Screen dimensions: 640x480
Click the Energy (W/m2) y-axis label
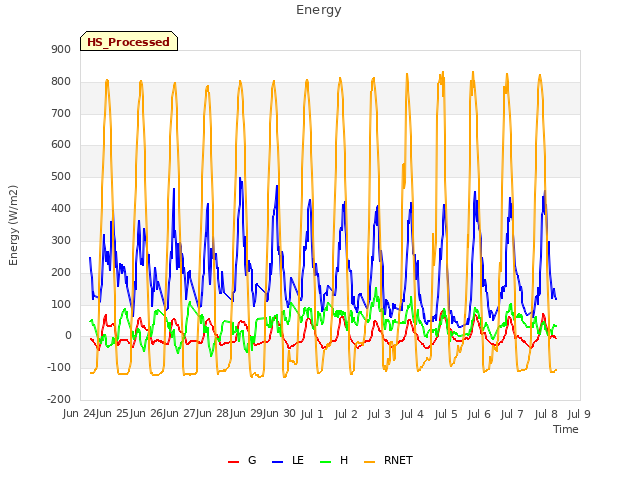click(13, 225)
